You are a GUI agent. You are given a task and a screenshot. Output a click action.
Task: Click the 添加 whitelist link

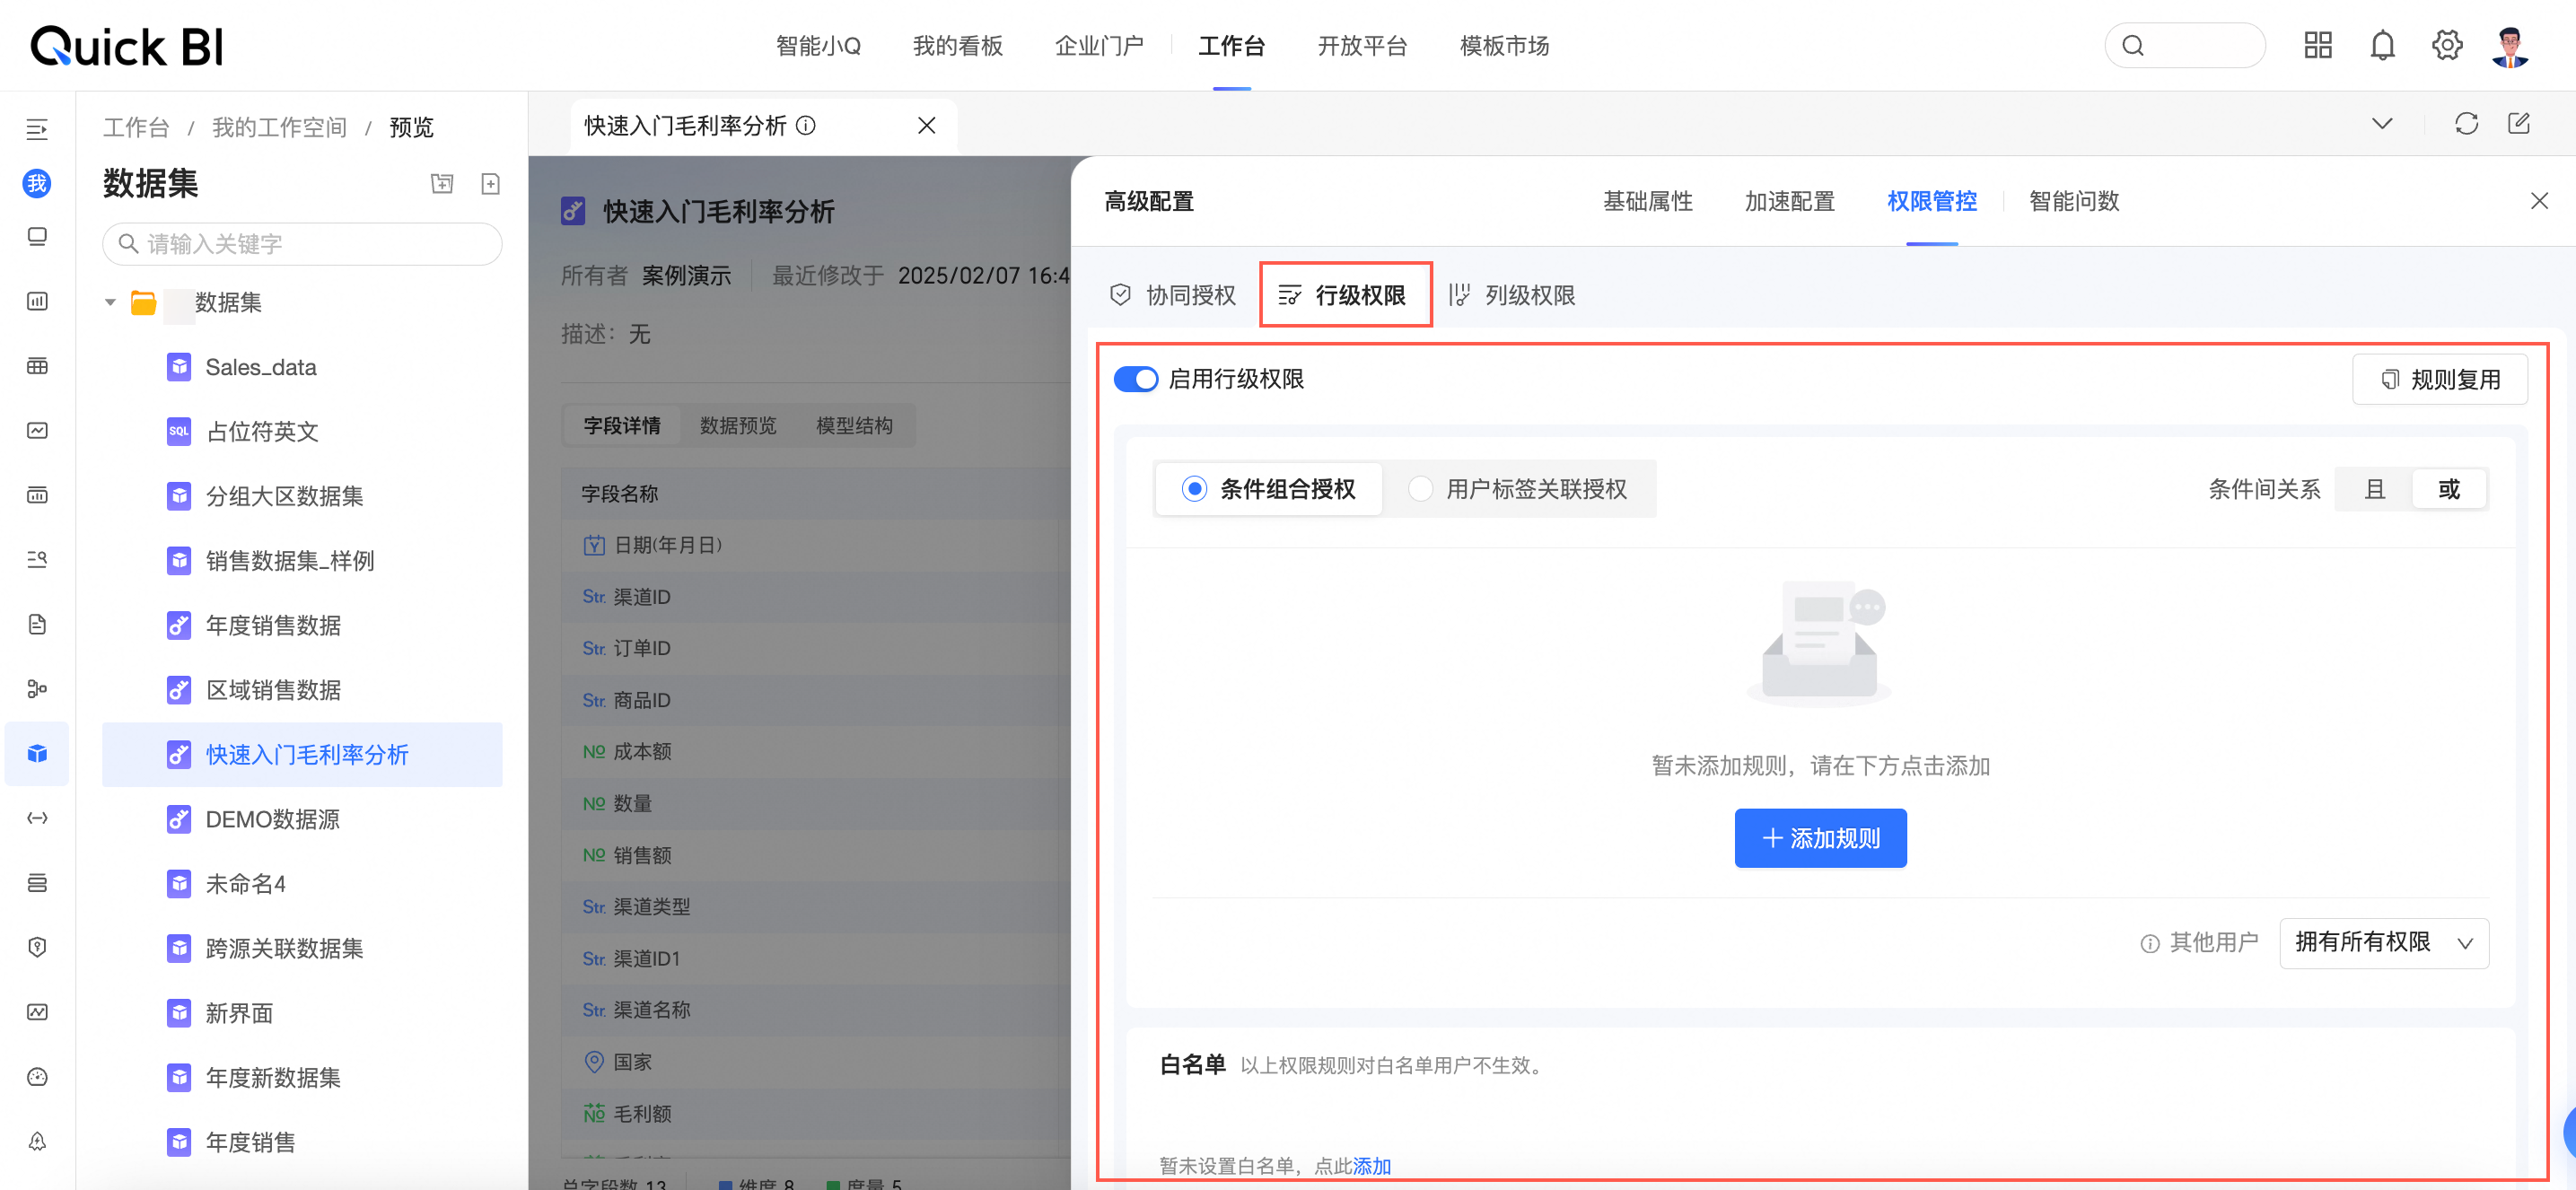coord(1371,1166)
